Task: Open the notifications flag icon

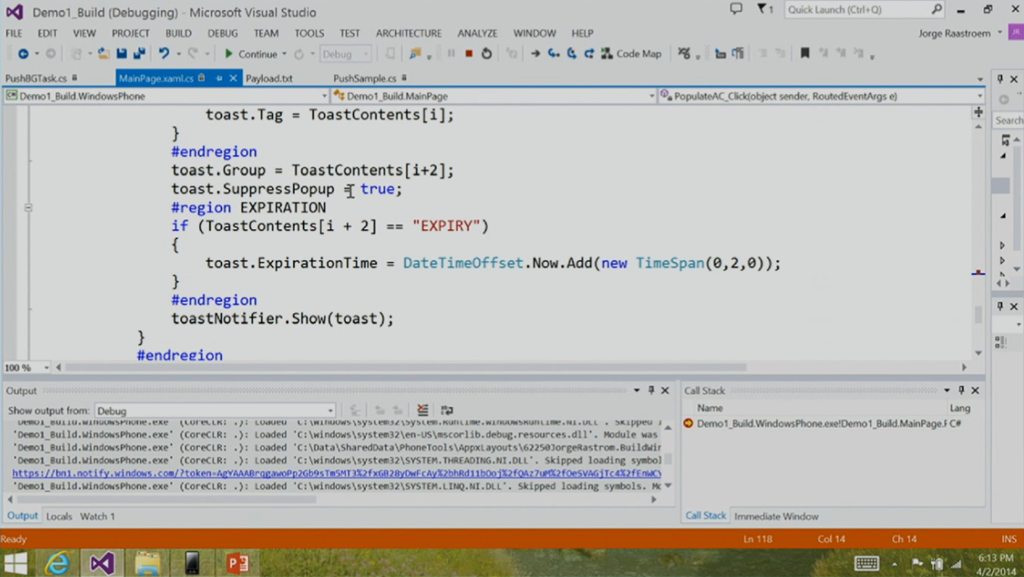Action: point(762,9)
